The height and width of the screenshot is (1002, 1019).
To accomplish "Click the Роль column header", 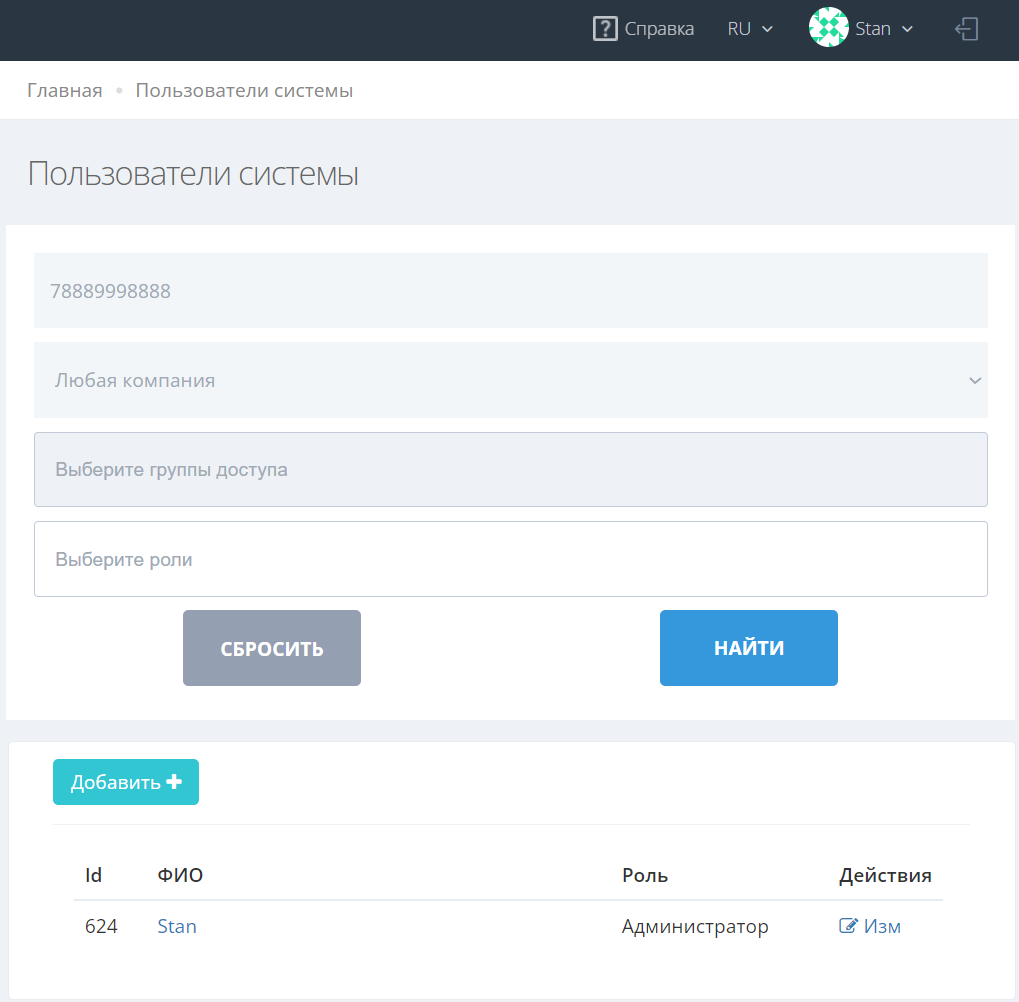I will pos(645,876).
